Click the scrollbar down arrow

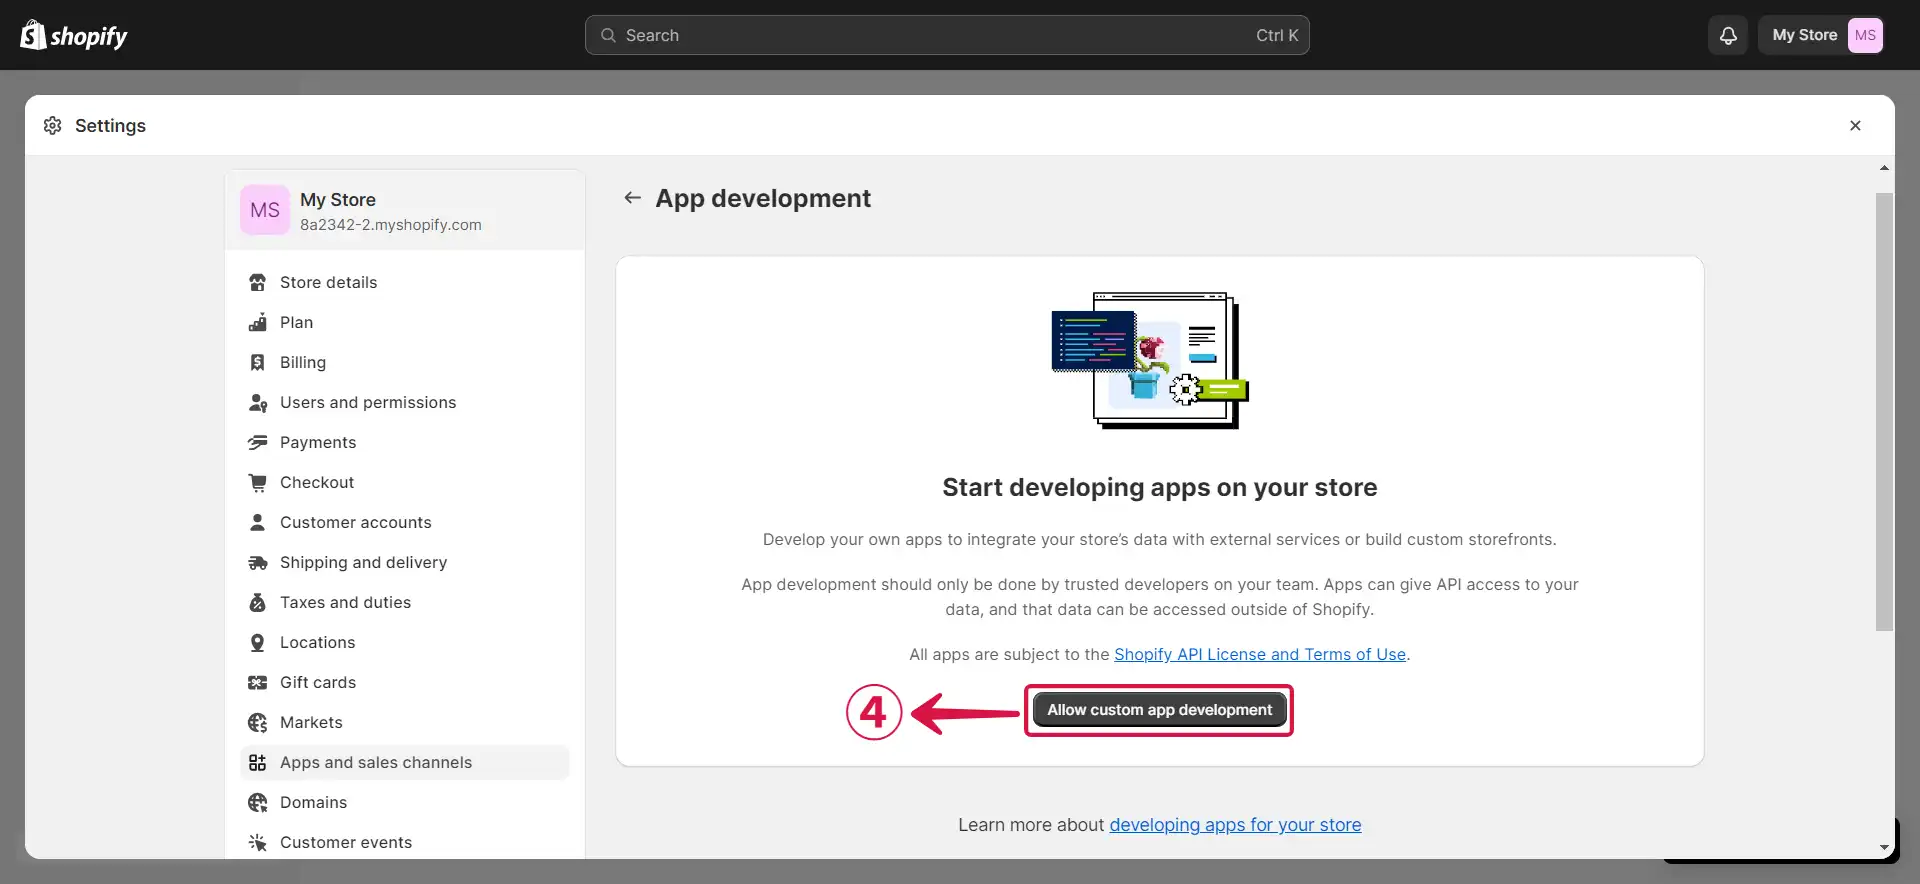click(x=1884, y=848)
